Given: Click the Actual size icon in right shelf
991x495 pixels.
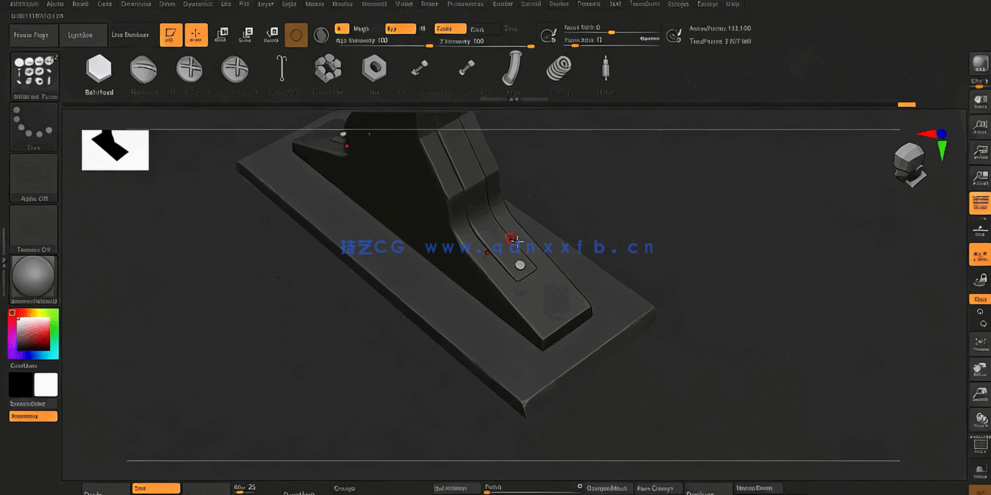Looking at the screenshot, I should [980, 152].
